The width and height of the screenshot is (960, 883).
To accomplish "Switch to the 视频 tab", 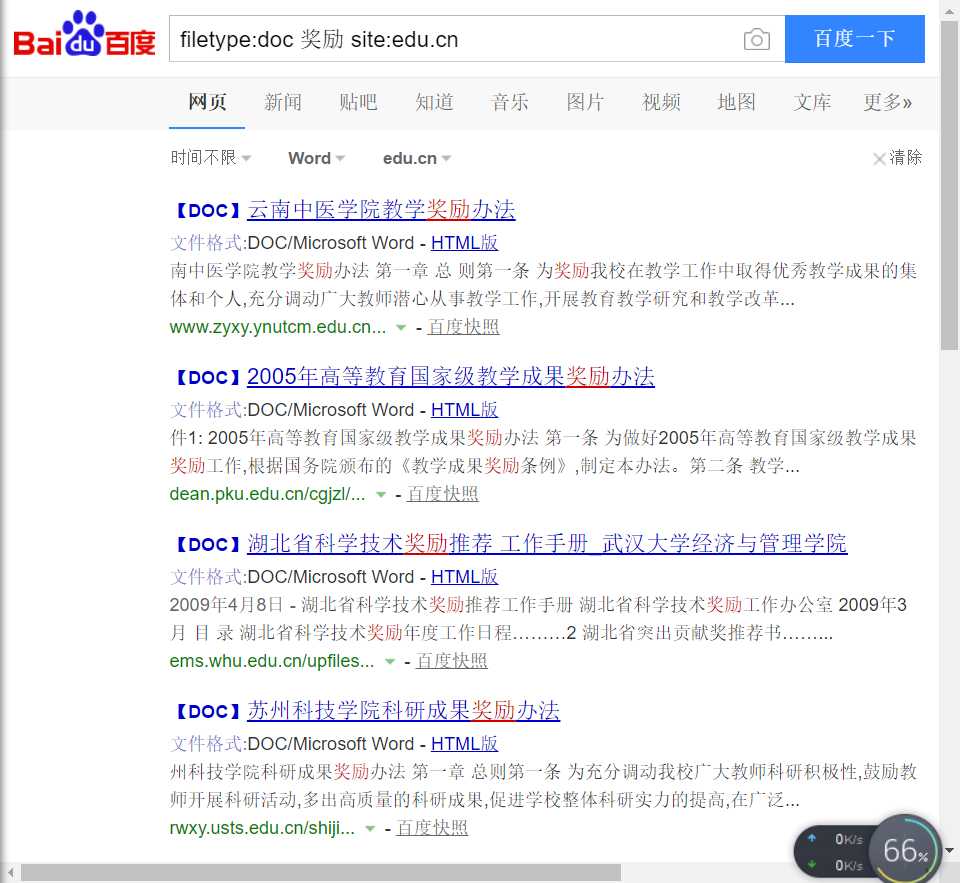I will point(661,102).
